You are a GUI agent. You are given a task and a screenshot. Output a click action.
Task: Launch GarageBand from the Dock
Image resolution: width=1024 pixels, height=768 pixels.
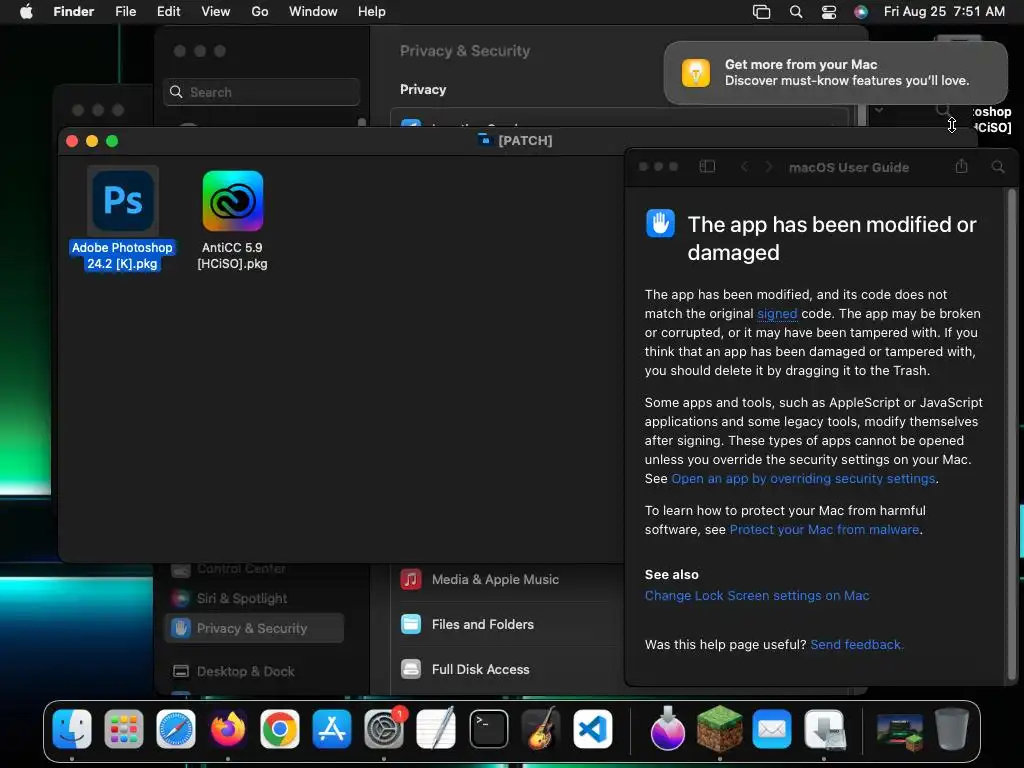click(x=541, y=729)
